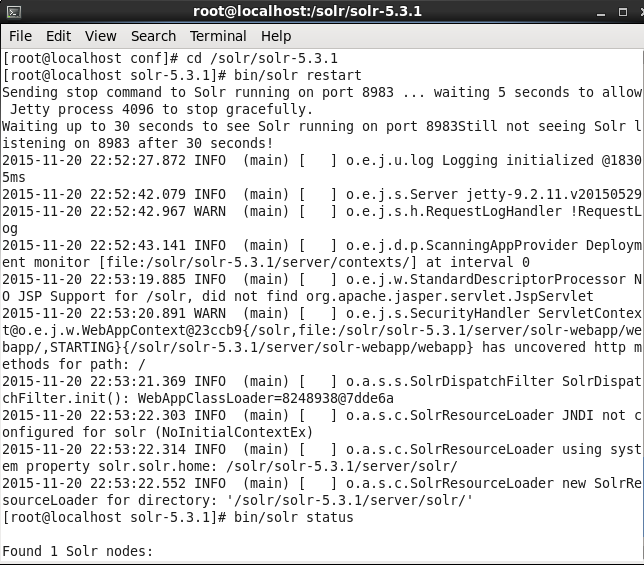Open the Terminal menu
This screenshot has height=565, width=644.
click(218, 36)
